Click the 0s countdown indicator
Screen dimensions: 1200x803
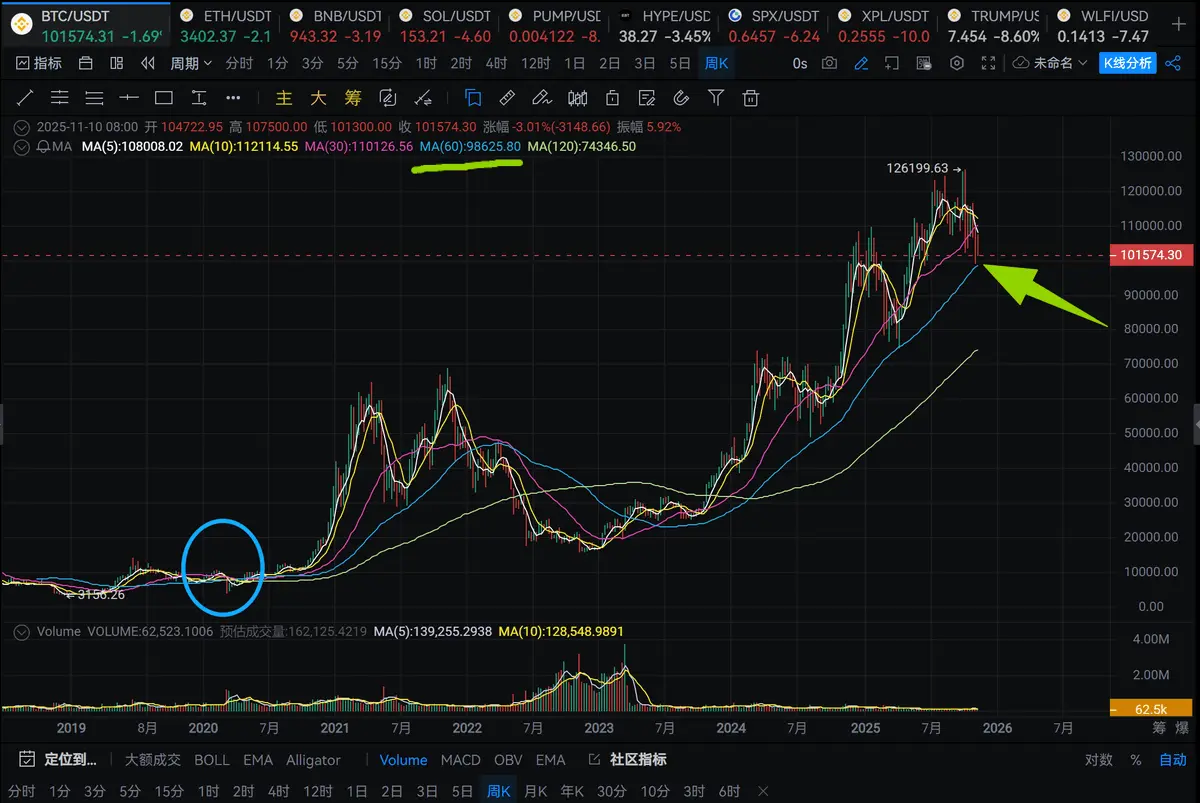[x=800, y=63]
